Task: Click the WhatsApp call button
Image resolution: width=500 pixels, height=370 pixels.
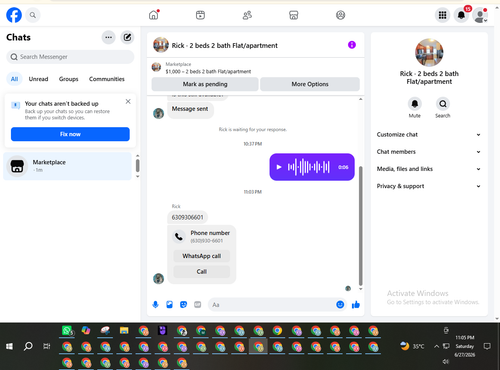Action: coord(202,256)
